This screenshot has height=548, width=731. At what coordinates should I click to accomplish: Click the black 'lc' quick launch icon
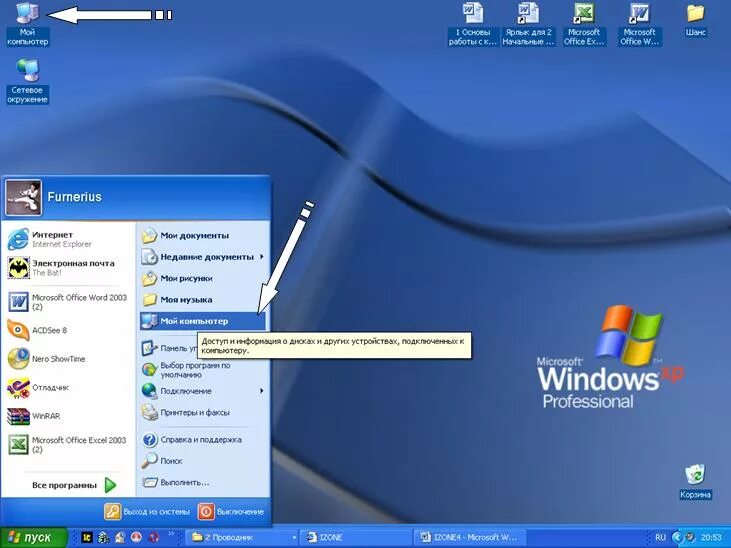tap(87, 538)
